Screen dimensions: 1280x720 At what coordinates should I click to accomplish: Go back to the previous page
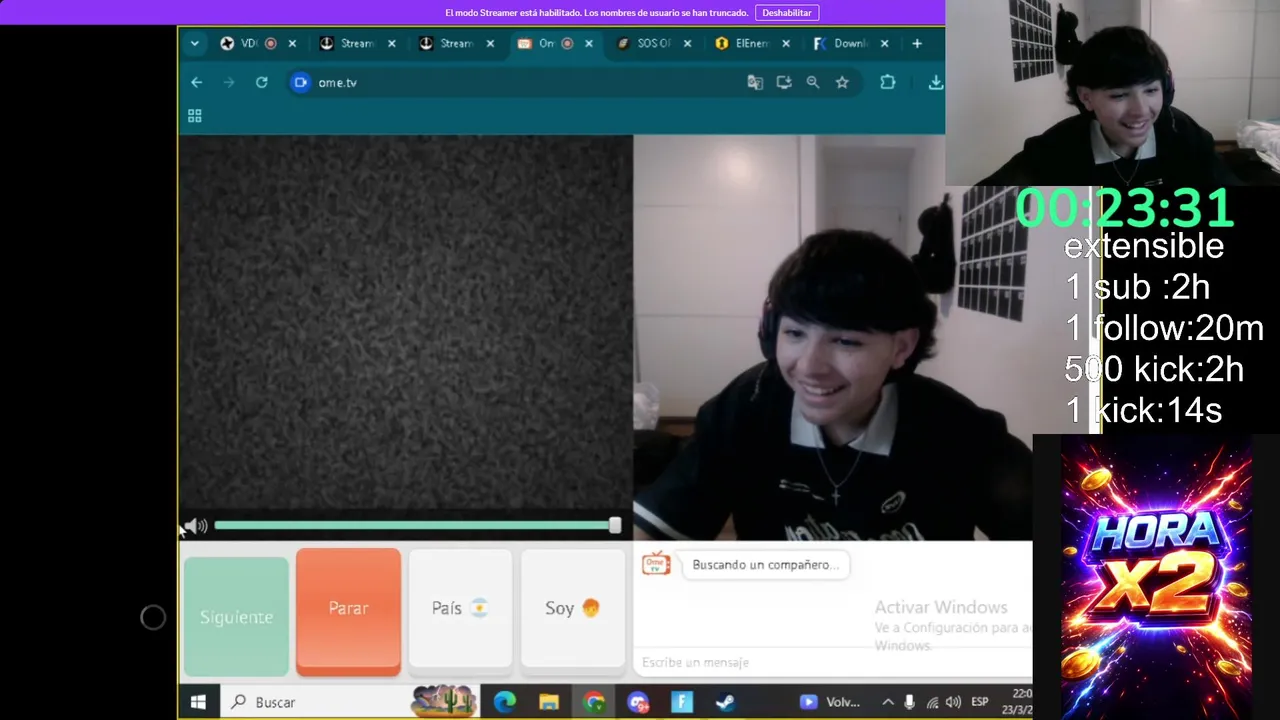coord(197,82)
